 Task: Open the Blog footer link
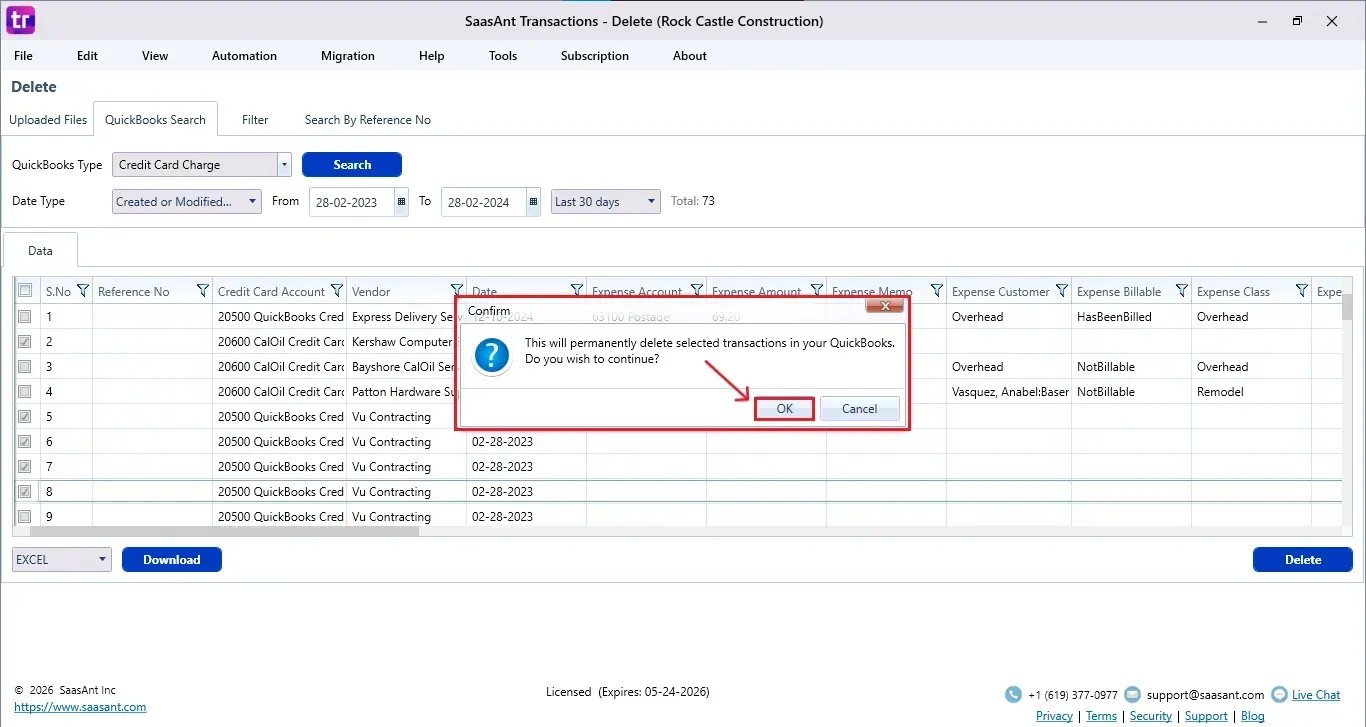coord(1253,716)
